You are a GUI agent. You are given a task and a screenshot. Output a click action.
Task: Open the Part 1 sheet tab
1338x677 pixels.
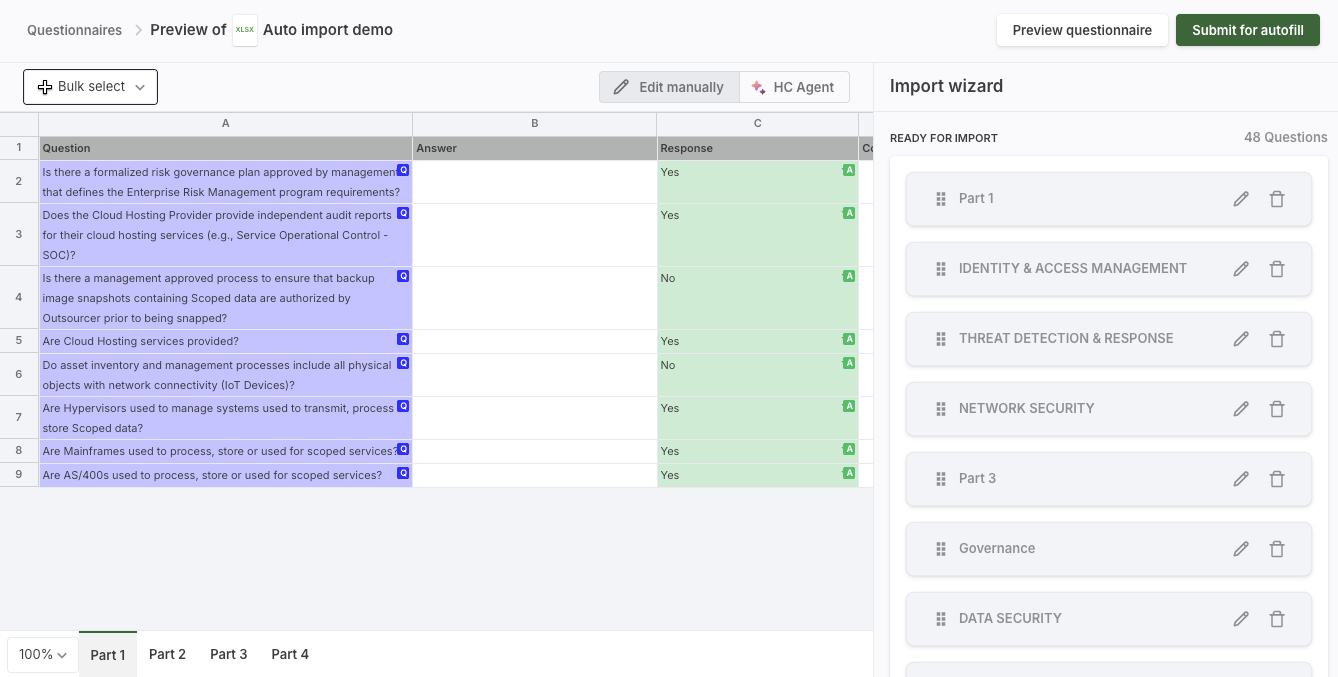point(108,655)
